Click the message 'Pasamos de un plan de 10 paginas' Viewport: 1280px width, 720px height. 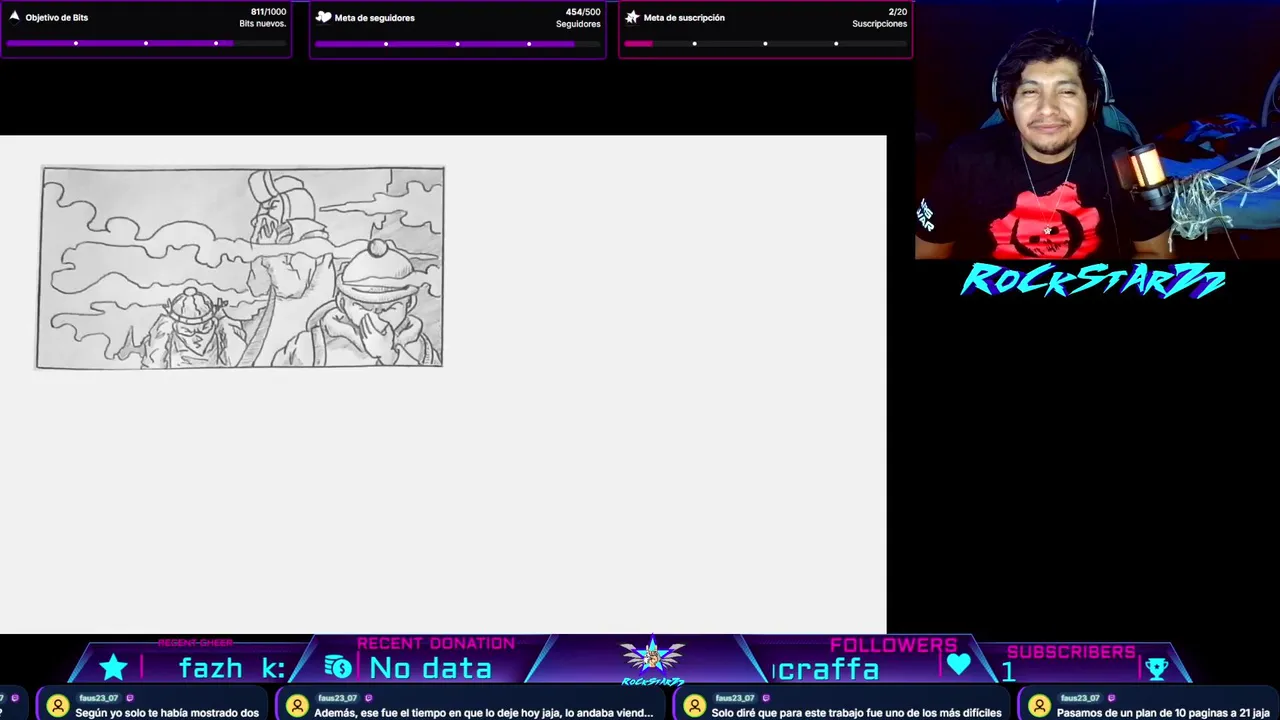tap(1163, 713)
